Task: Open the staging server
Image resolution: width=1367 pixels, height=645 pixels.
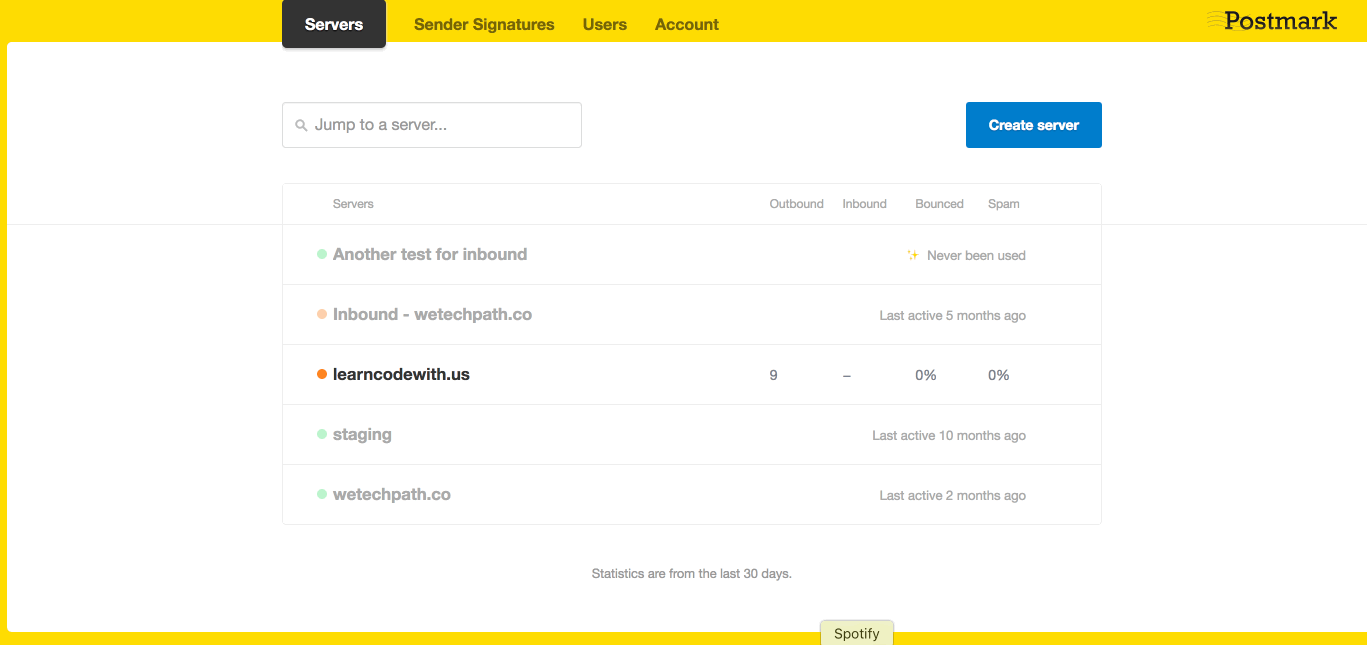Action: [x=362, y=435]
